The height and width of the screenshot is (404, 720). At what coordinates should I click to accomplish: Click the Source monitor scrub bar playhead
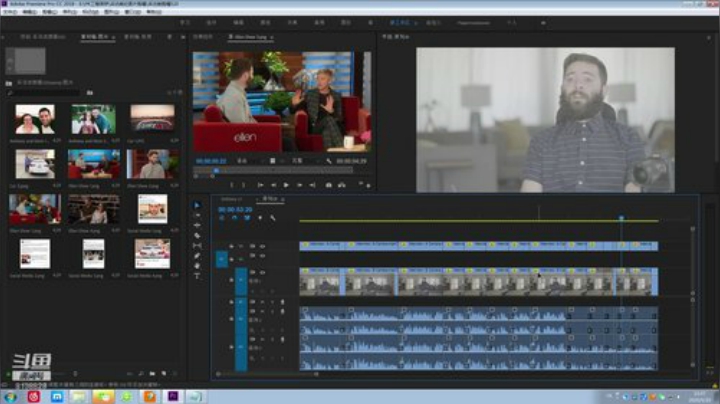(216, 170)
